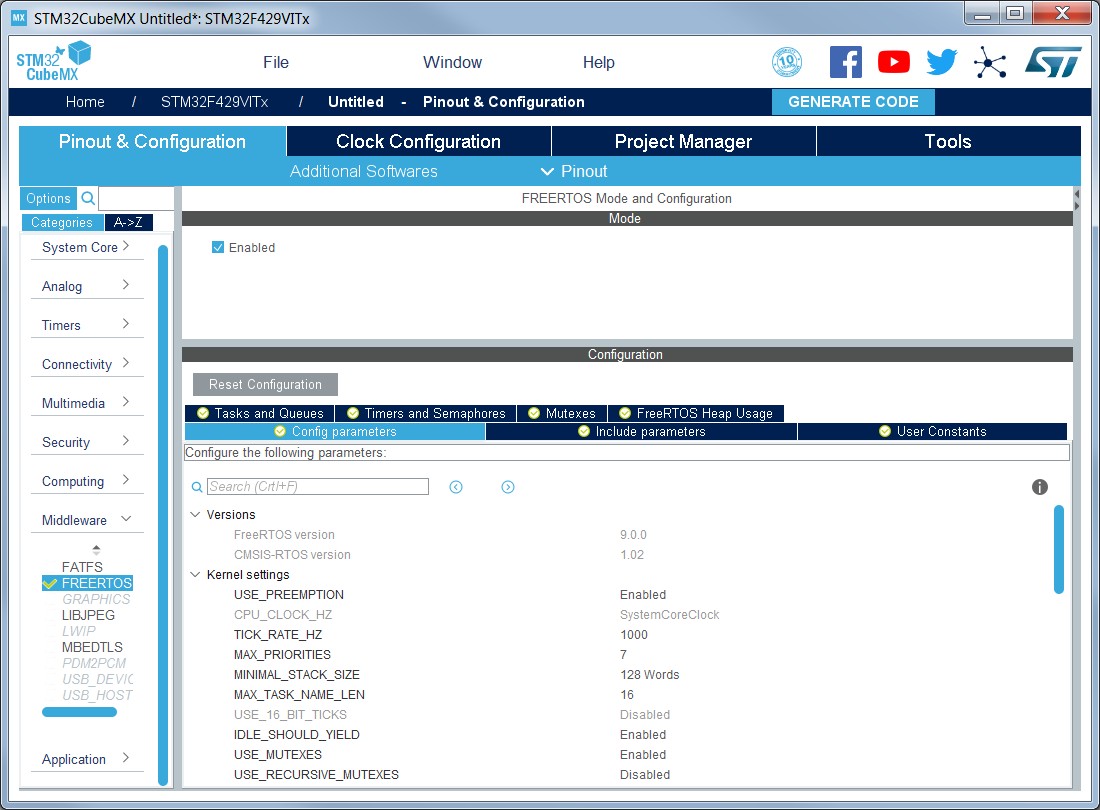Open the Include parameters tab
The width and height of the screenshot is (1100, 810).
click(x=641, y=431)
